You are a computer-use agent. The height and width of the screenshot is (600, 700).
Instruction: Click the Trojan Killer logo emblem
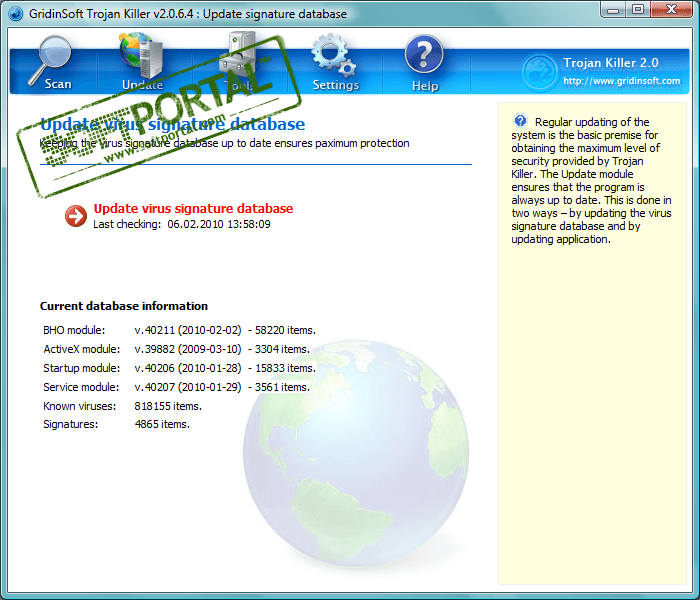coord(539,71)
